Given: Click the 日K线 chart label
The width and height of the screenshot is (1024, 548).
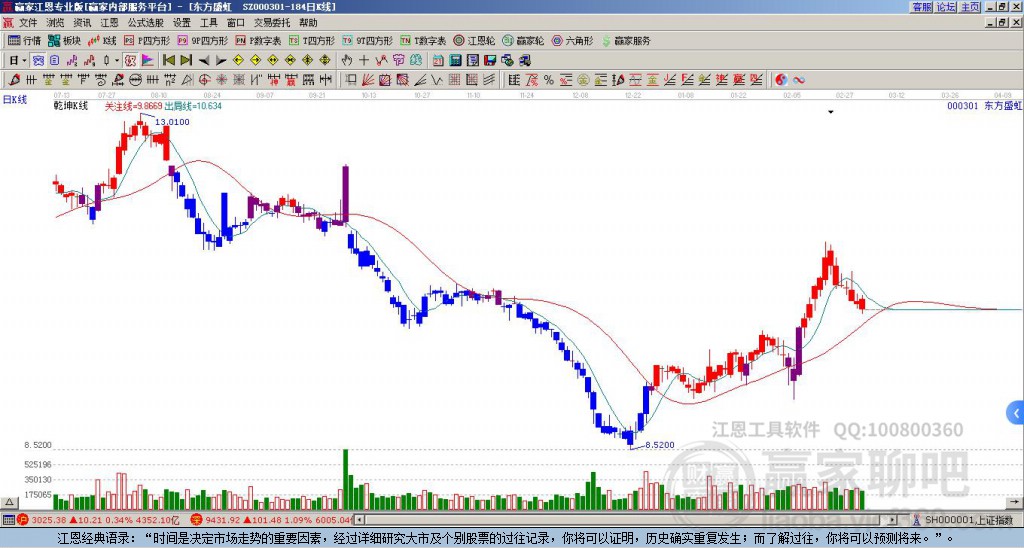Looking at the screenshot, I should pos(15,99).
